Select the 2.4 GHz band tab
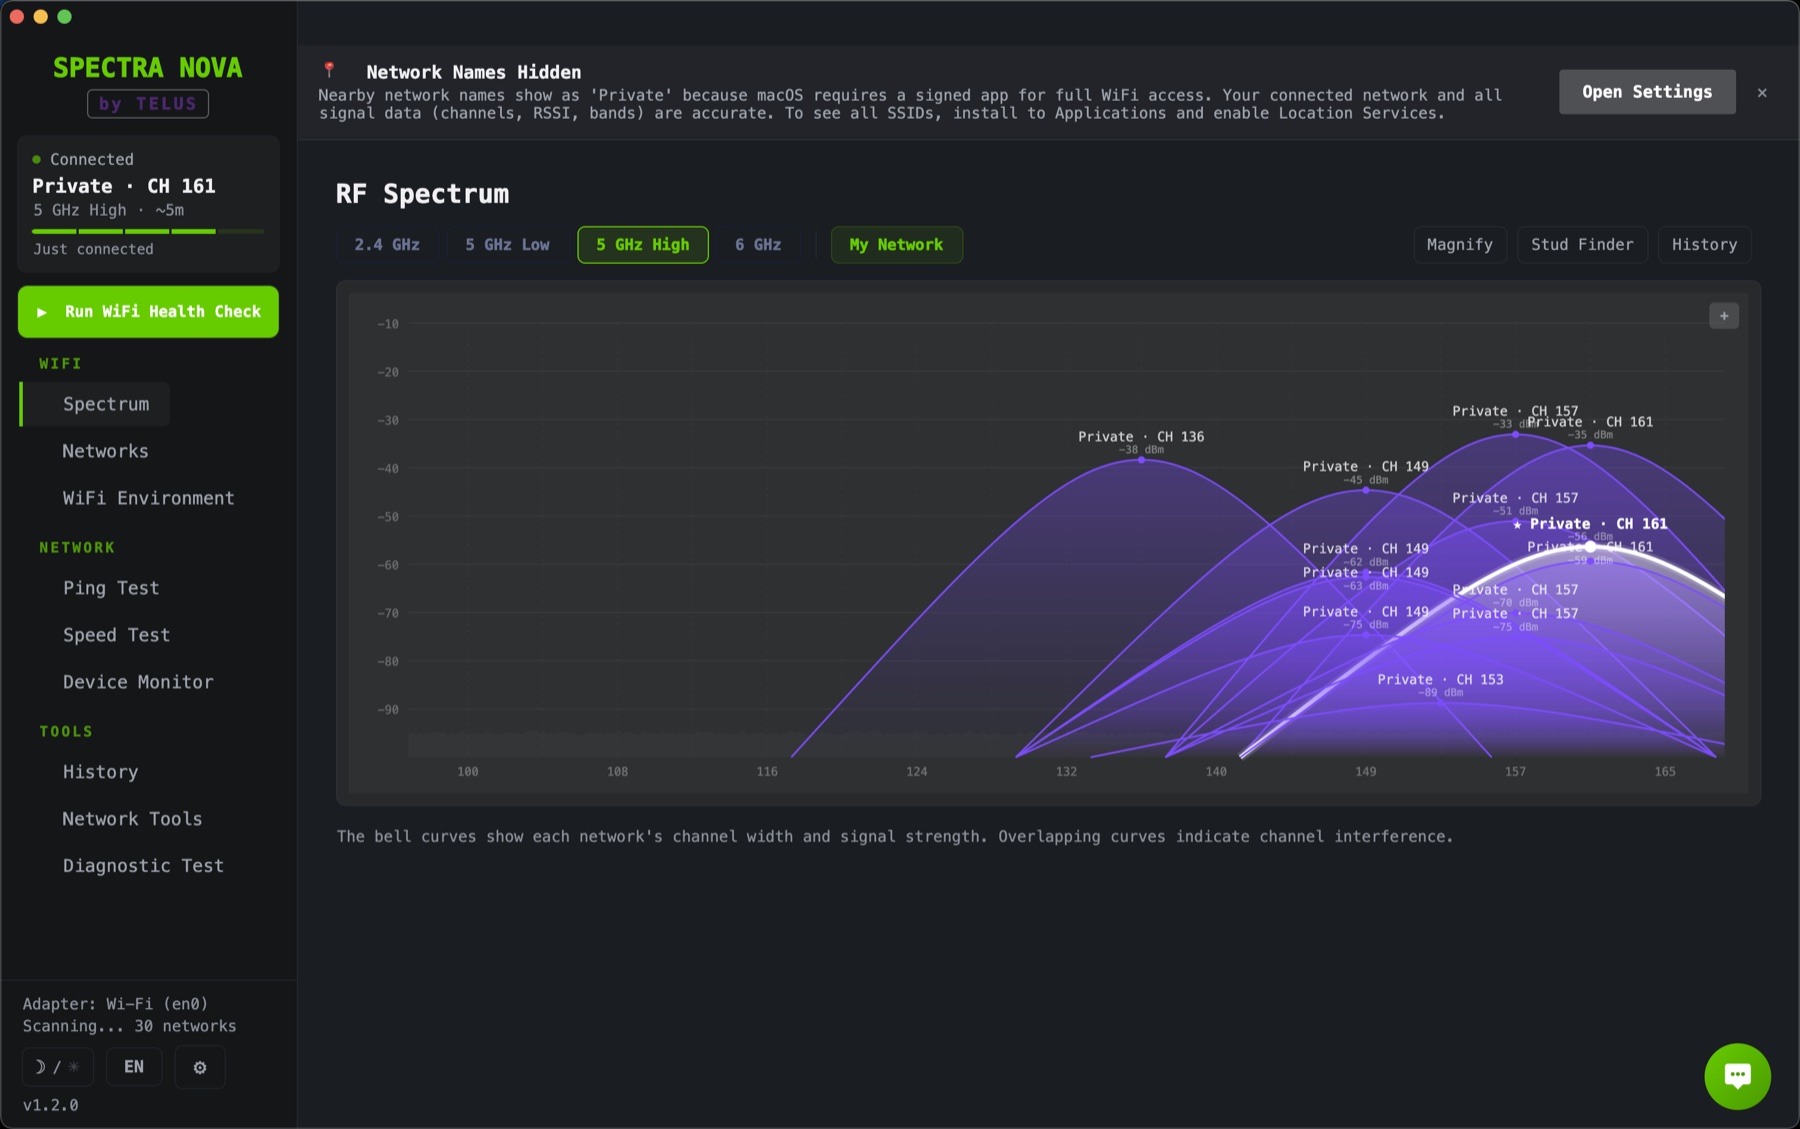 coord(387,245)
